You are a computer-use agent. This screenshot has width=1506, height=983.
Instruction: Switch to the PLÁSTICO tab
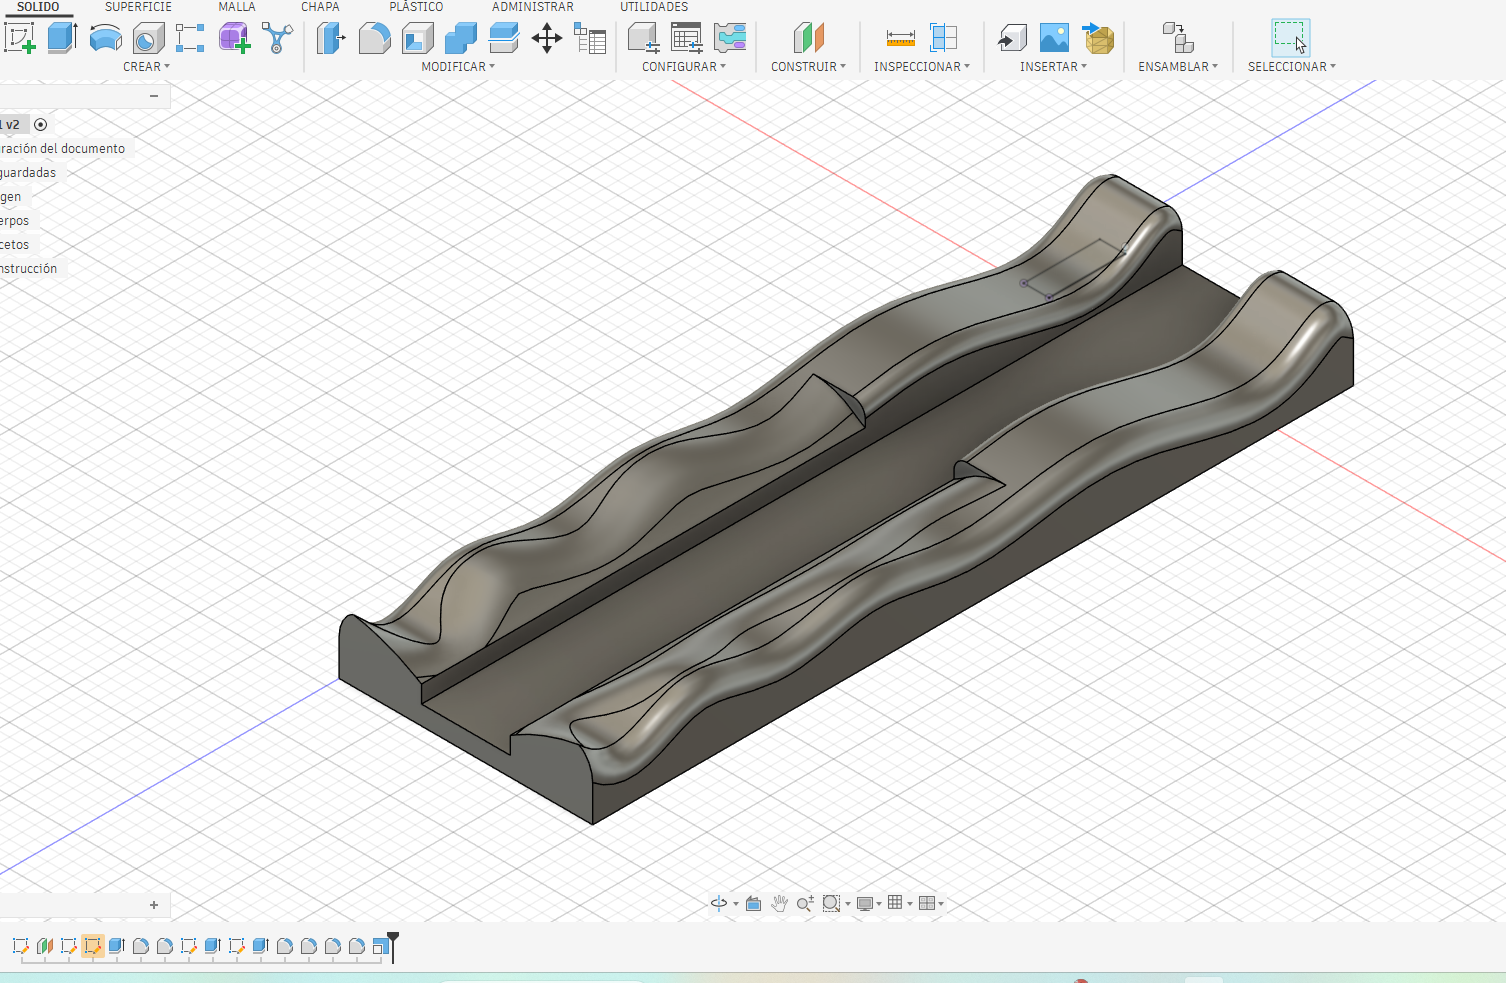pyautogui.click(x=416, y=7)
